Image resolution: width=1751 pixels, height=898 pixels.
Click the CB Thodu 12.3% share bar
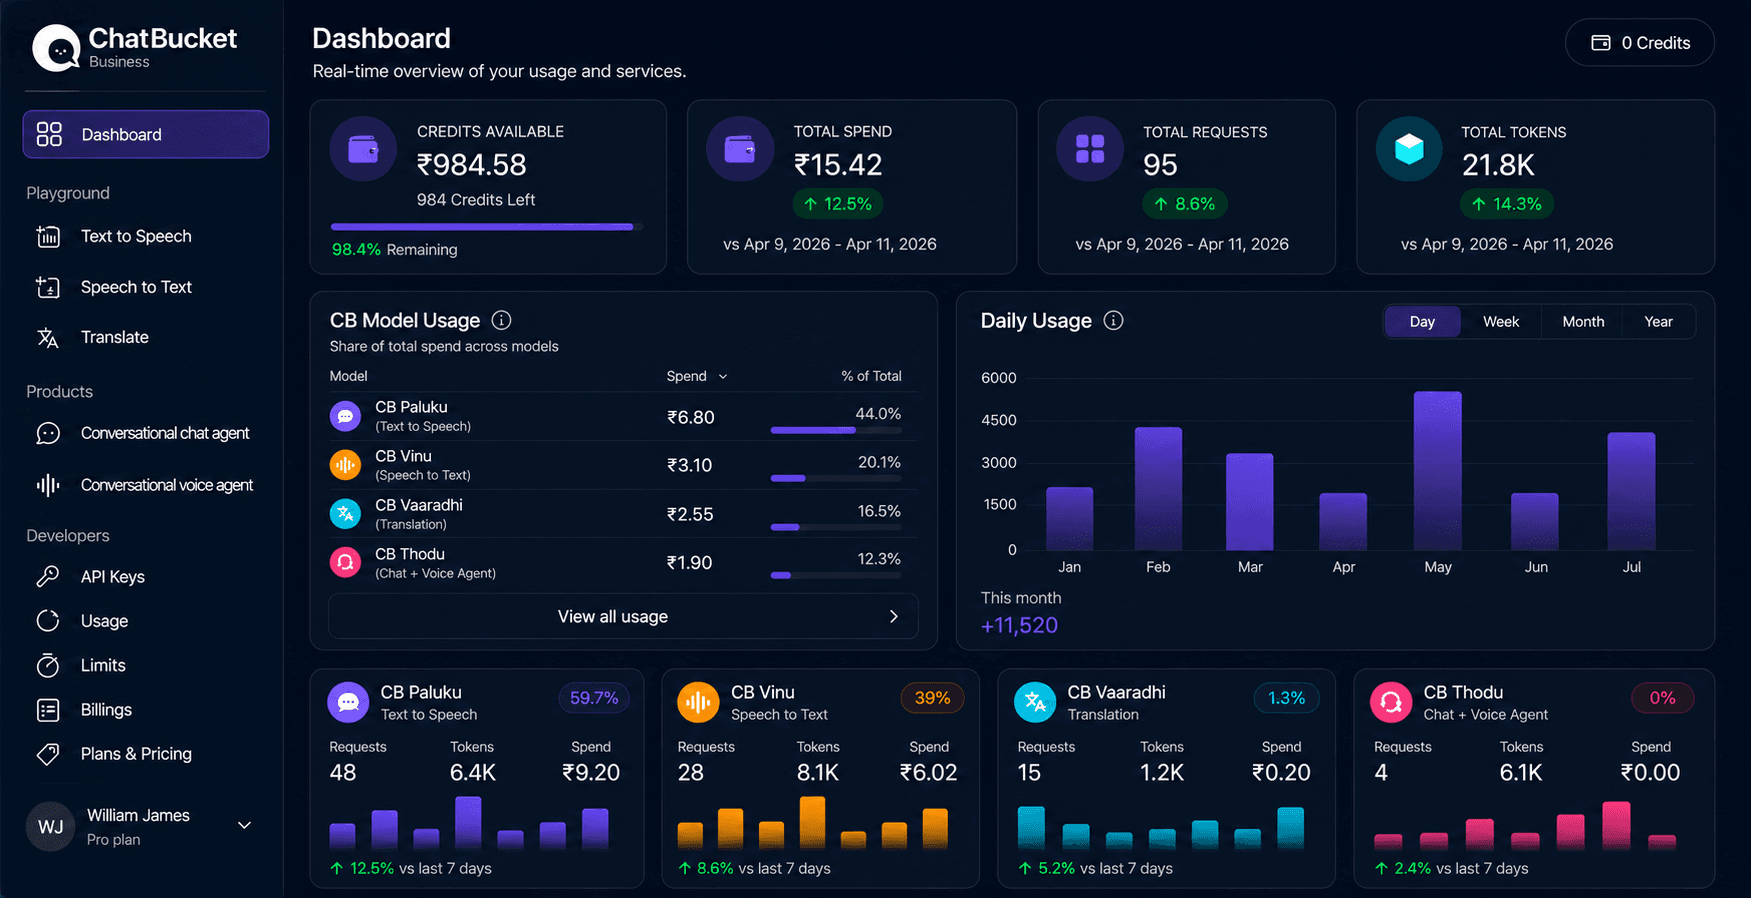click(x=836, y=575)
